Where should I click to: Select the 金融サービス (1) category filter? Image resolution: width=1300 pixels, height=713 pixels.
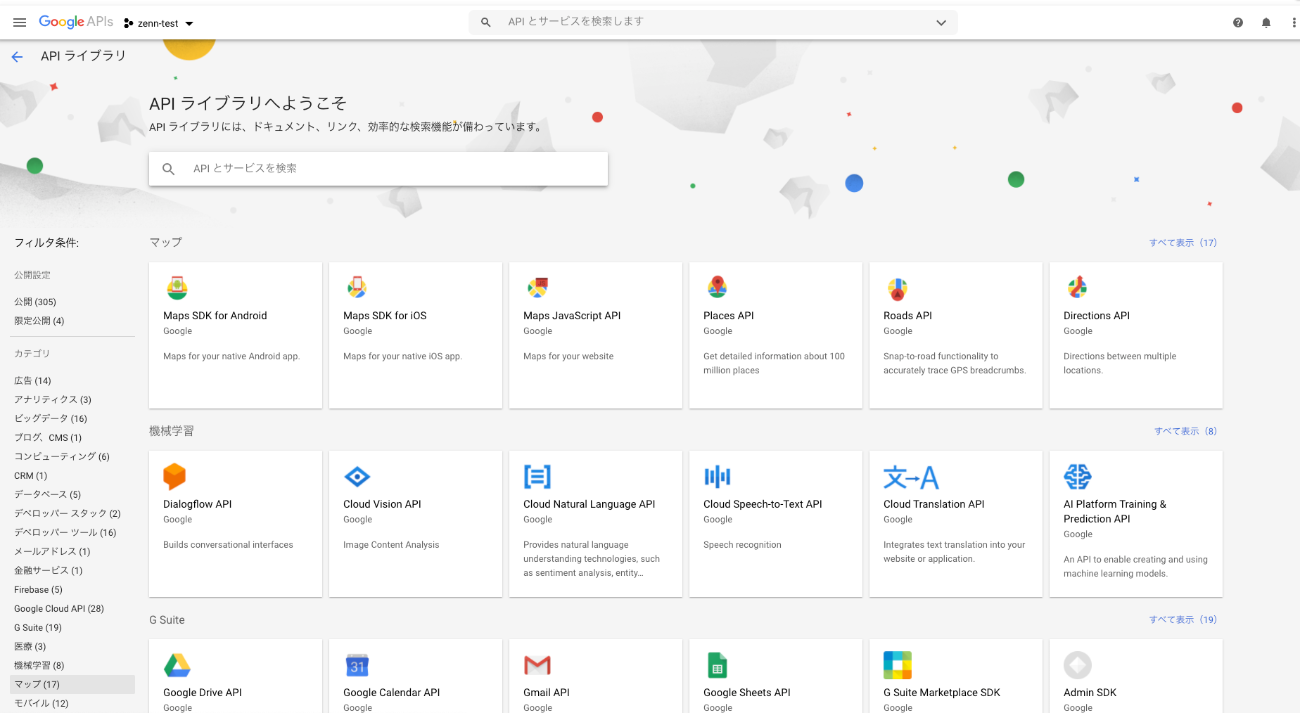[48, 571]
